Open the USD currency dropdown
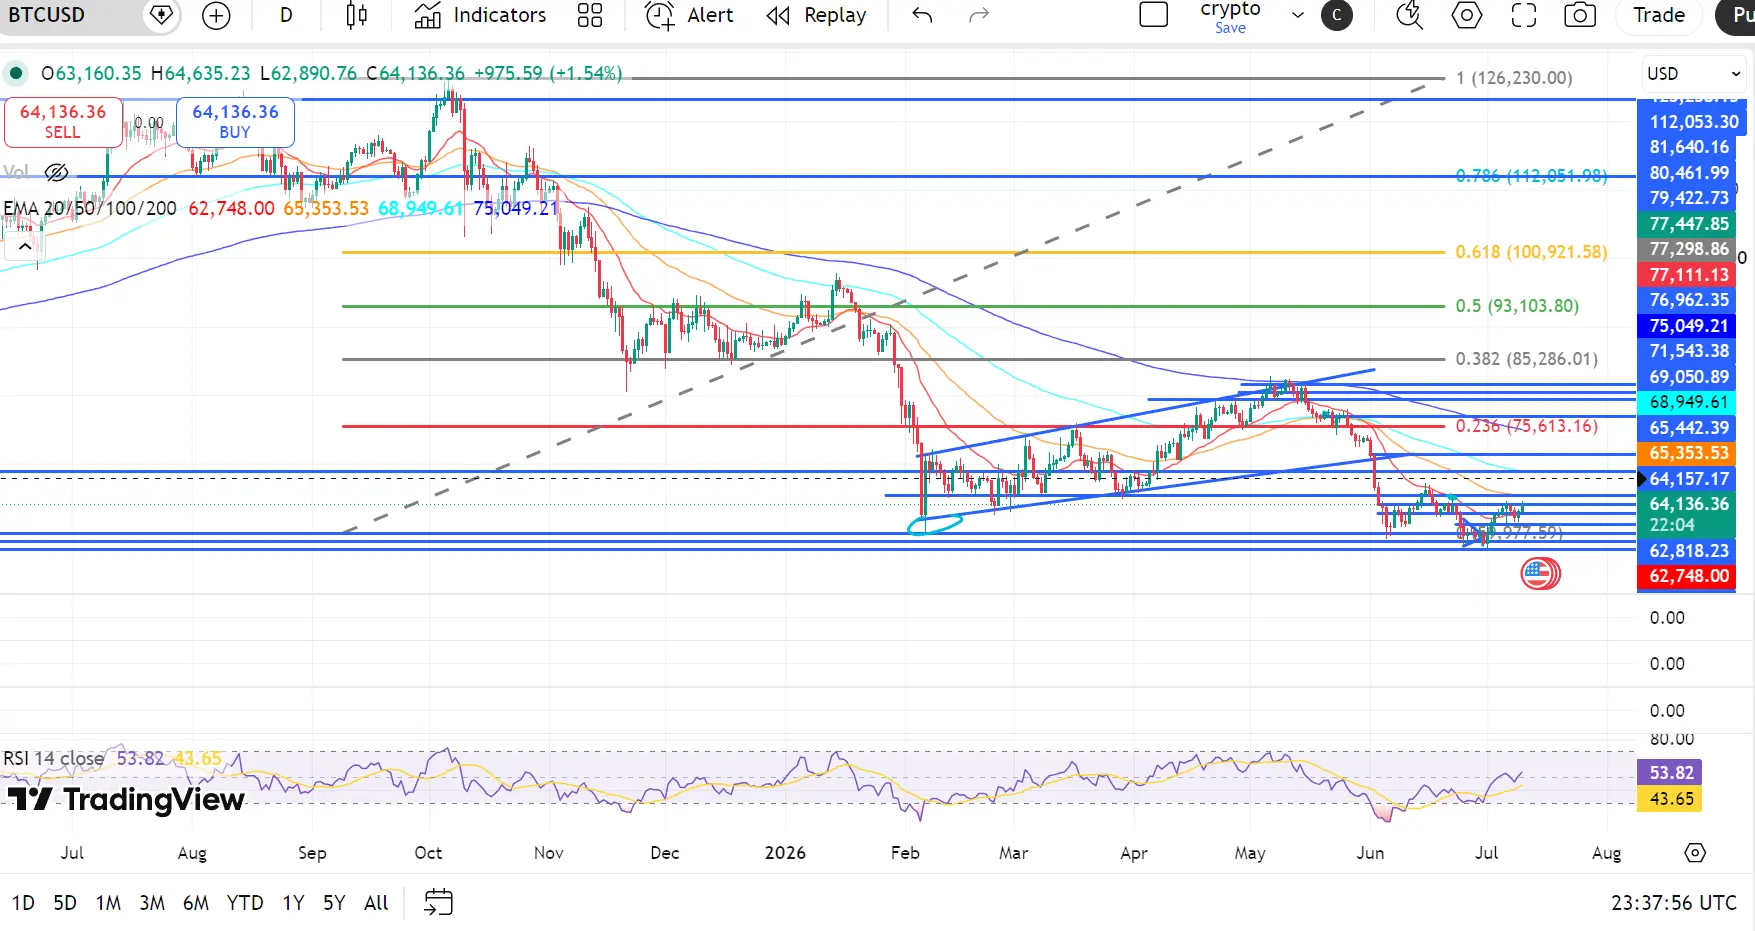The width and height of the screenshot is (1755, 931). 1693,73
